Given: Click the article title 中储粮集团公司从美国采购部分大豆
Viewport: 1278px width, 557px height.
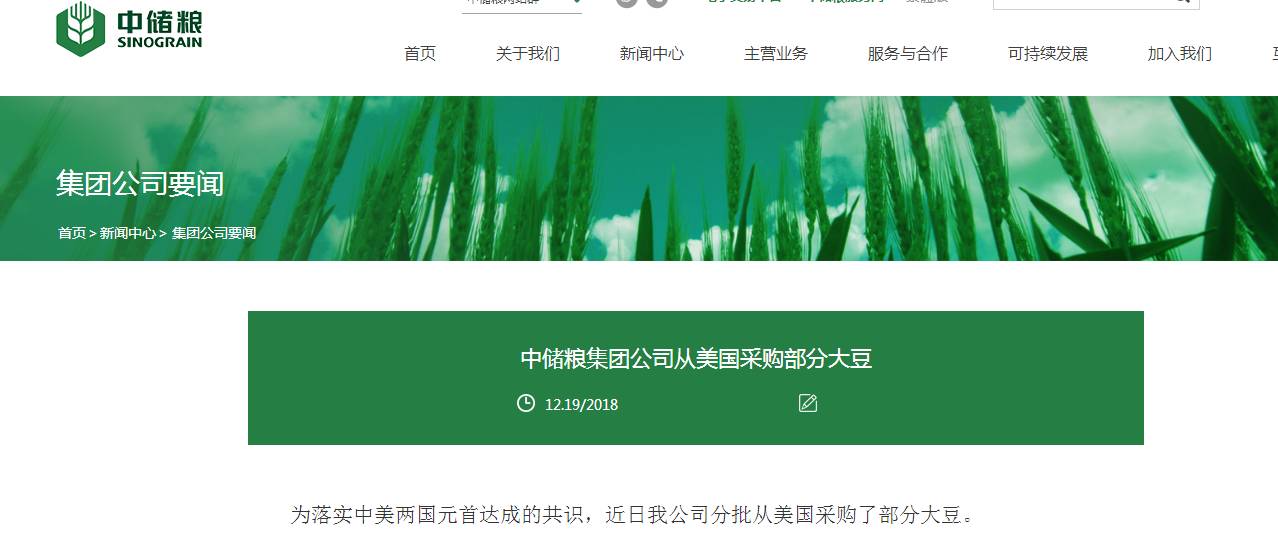Looking at the screenshot, I should pyautogui.click(x=696, y=359).
